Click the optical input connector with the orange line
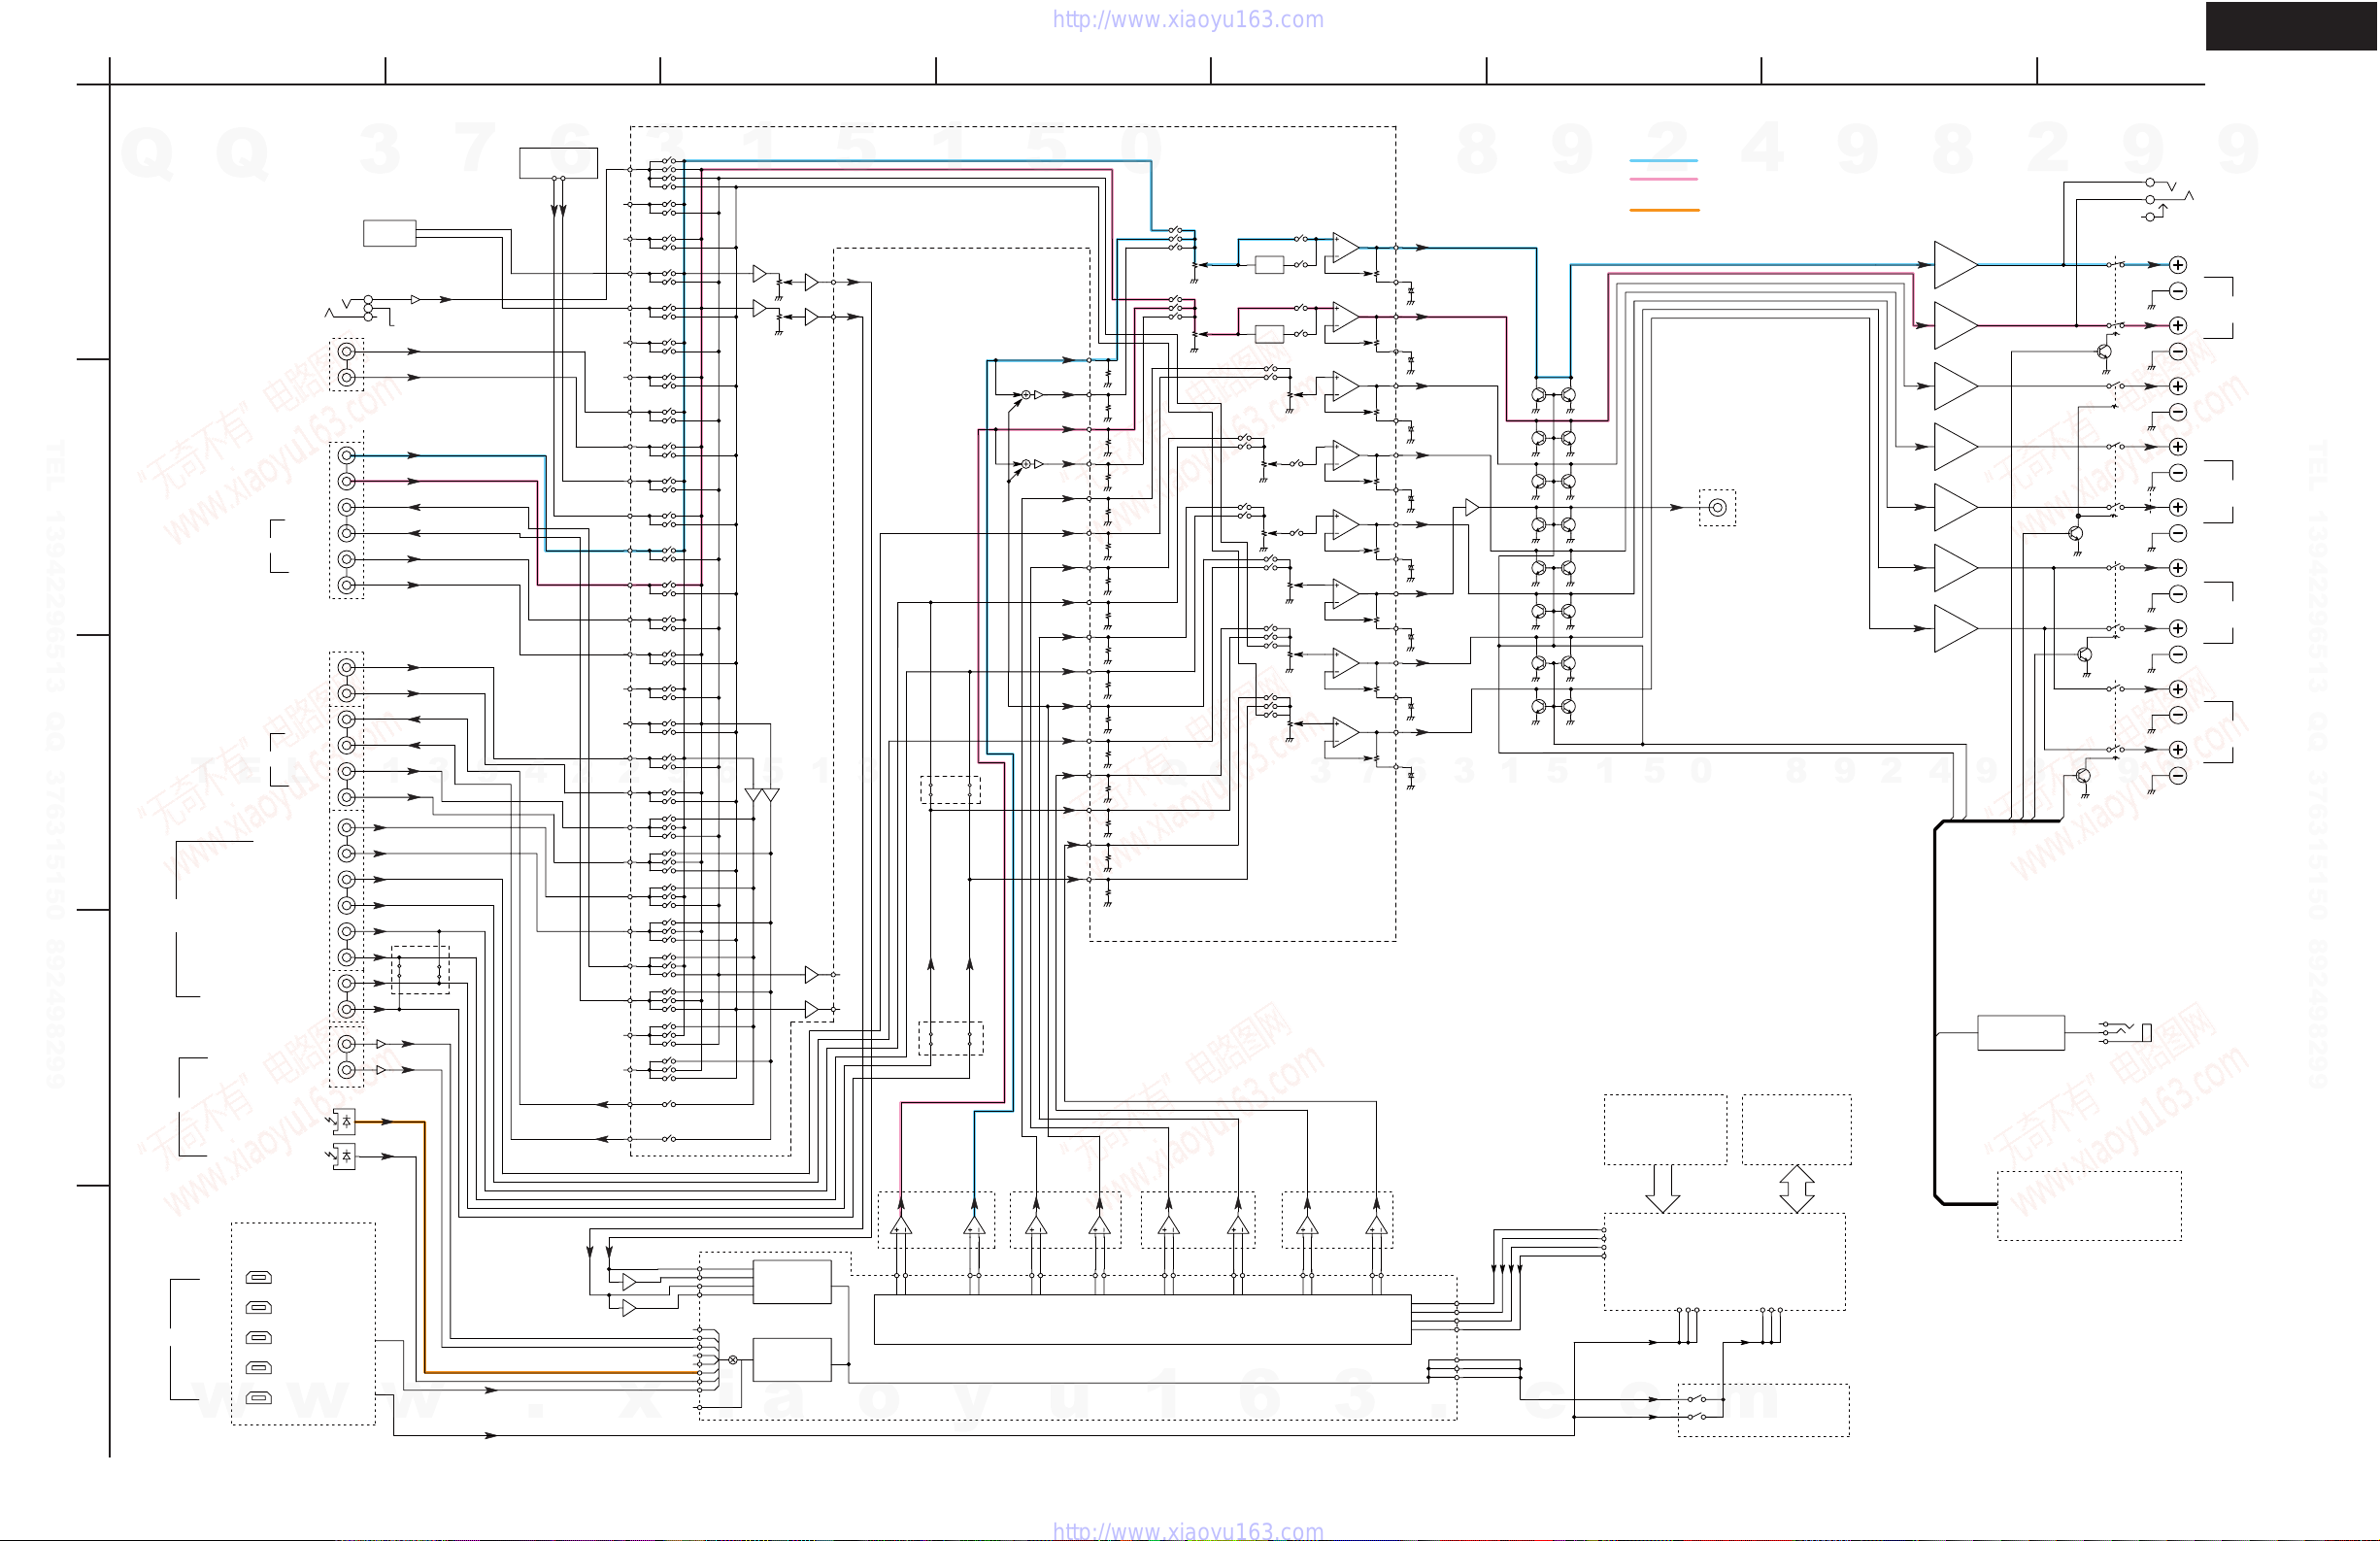The height and width of the screenshot is (1541, 2380). (x=343, y=1121)
